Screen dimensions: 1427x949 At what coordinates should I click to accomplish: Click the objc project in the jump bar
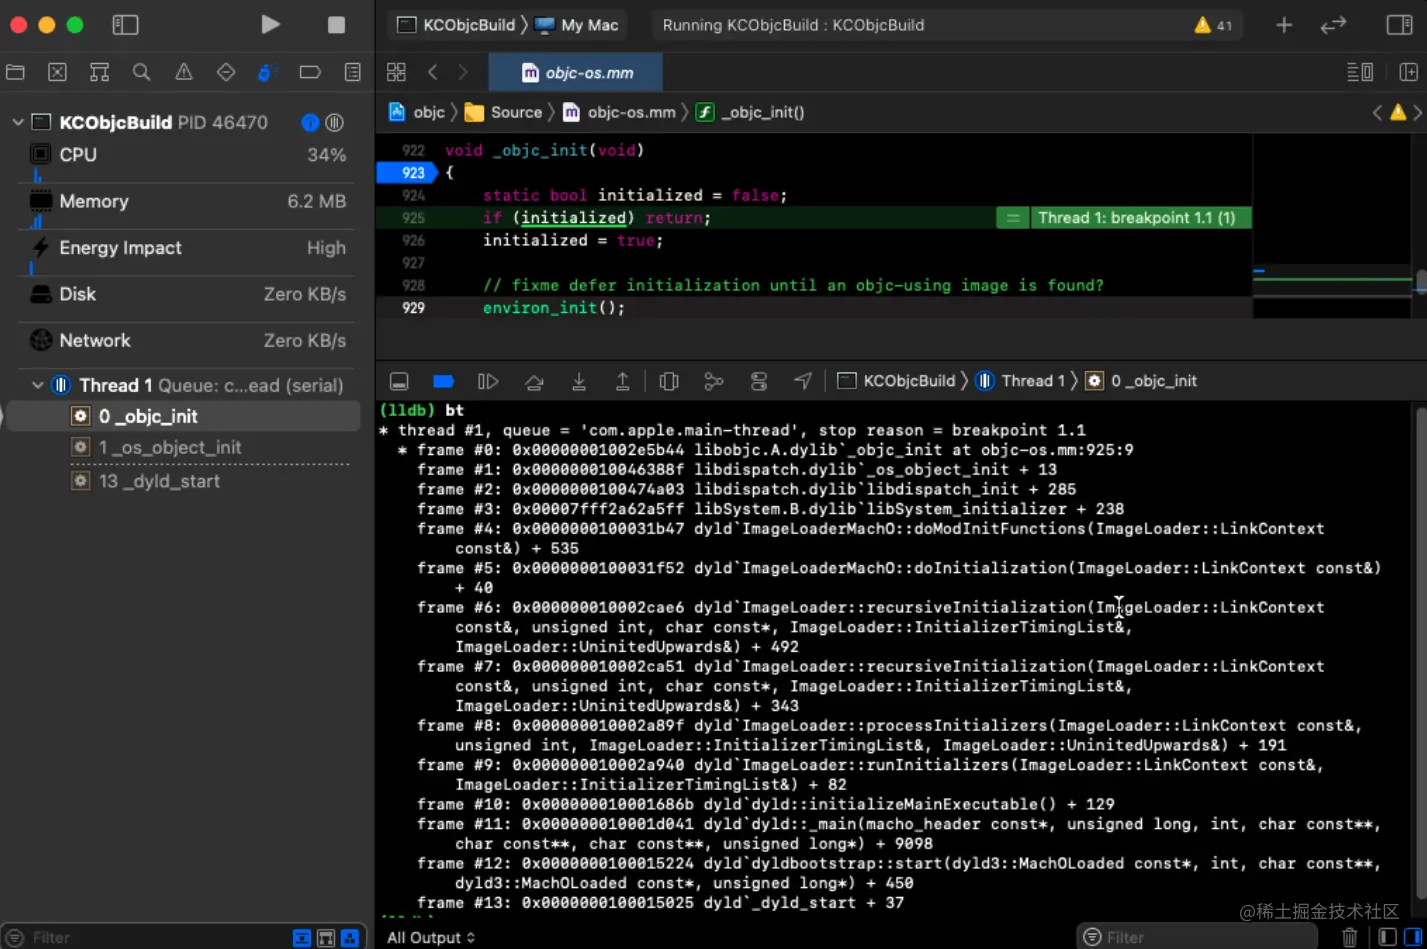click(x=417, y=112)
